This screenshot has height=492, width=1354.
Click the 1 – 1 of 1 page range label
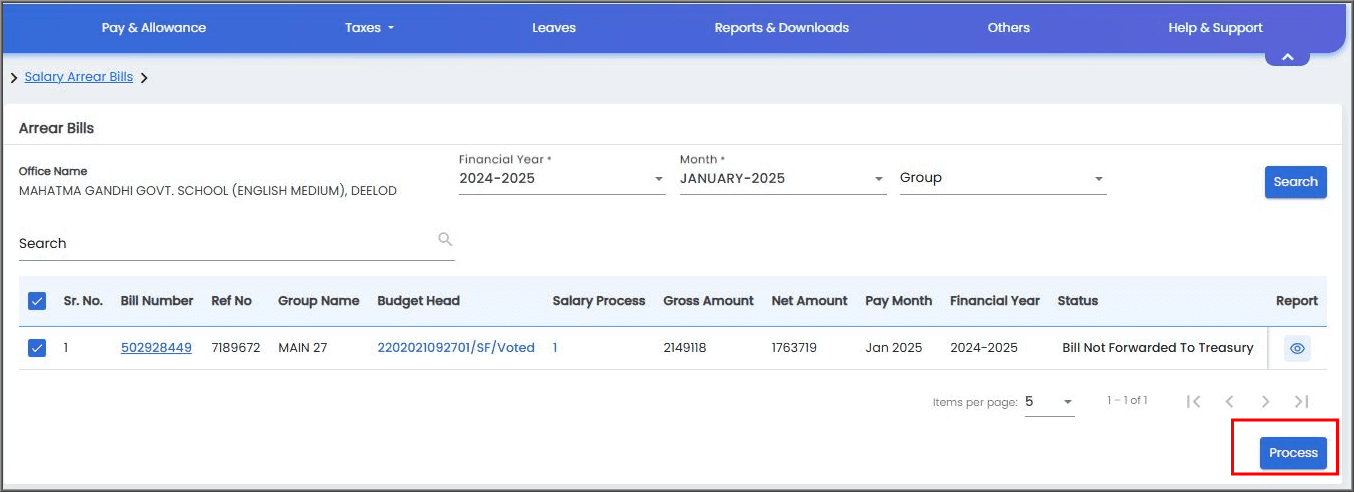coord(1127,400)
